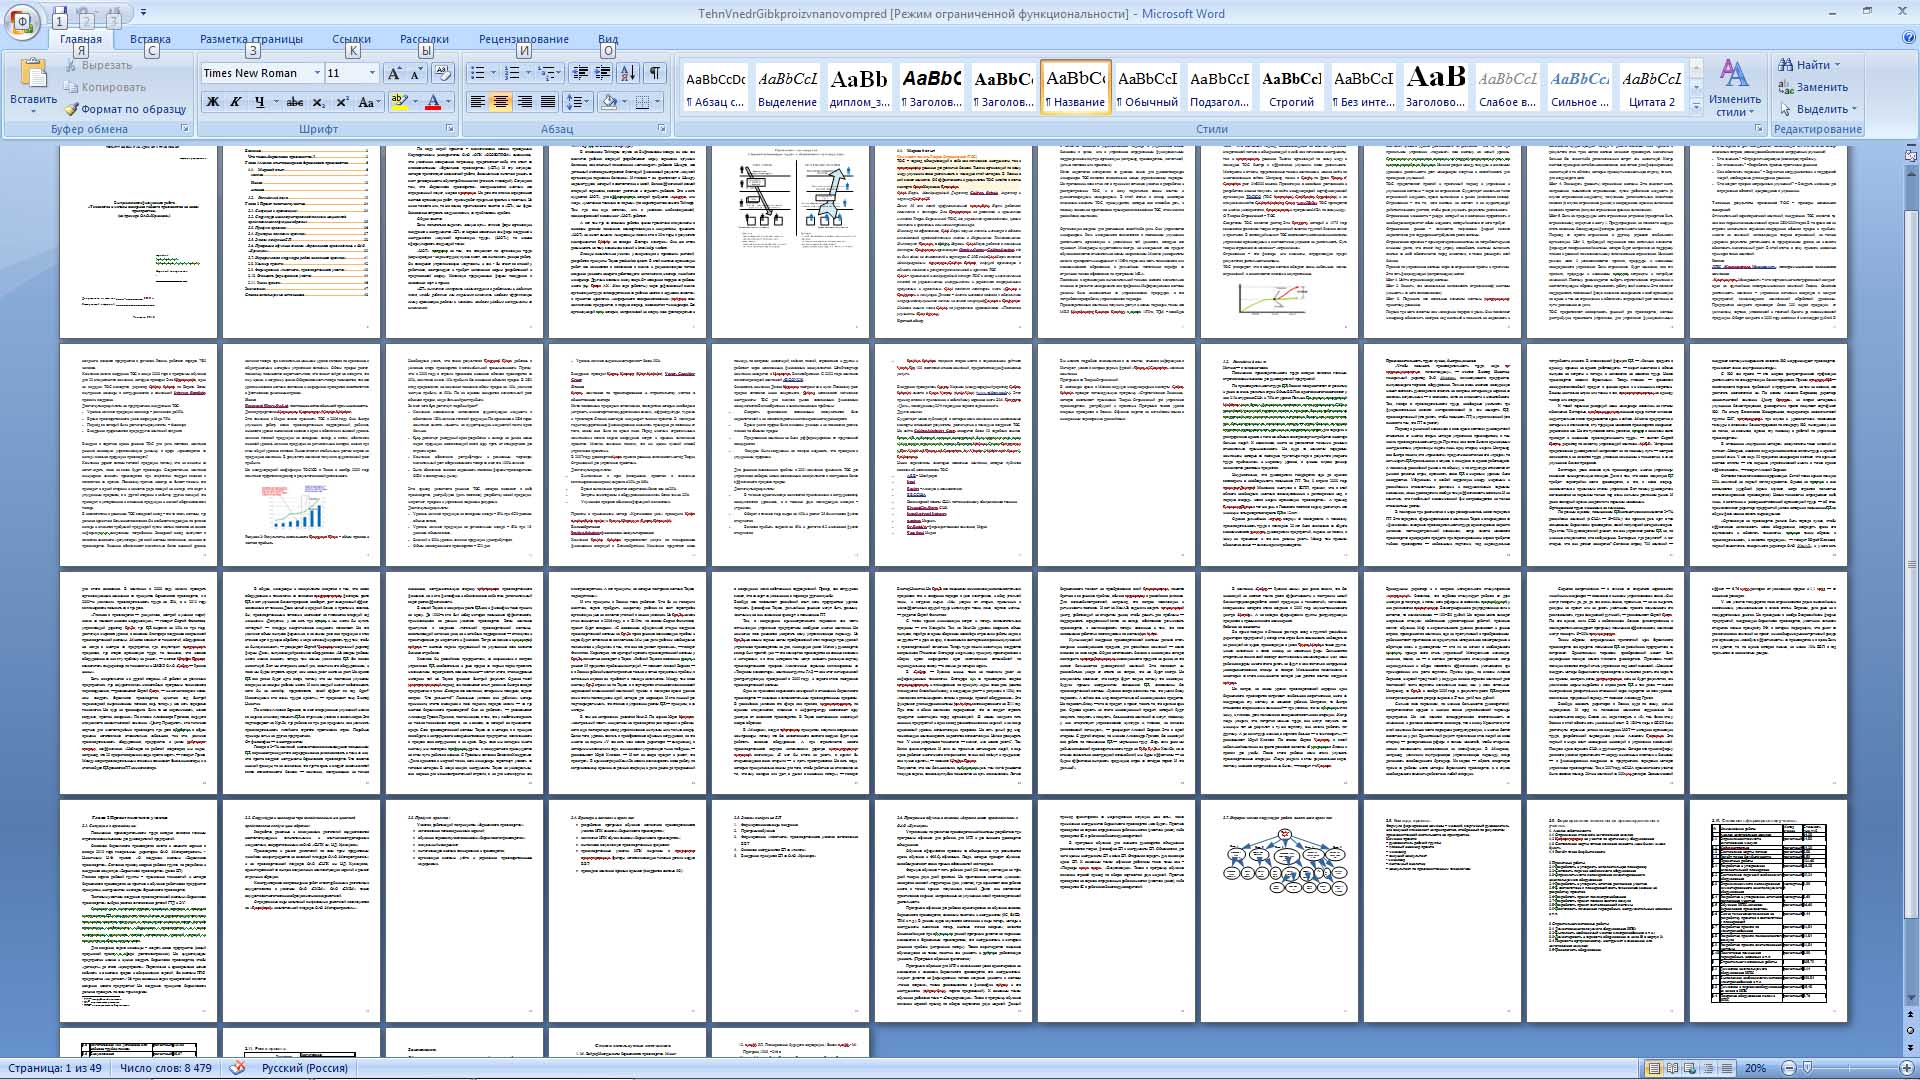Click the Русский (Россия) language indicator
This screenshot has width=1920, height=1080.
point(304,1068)
